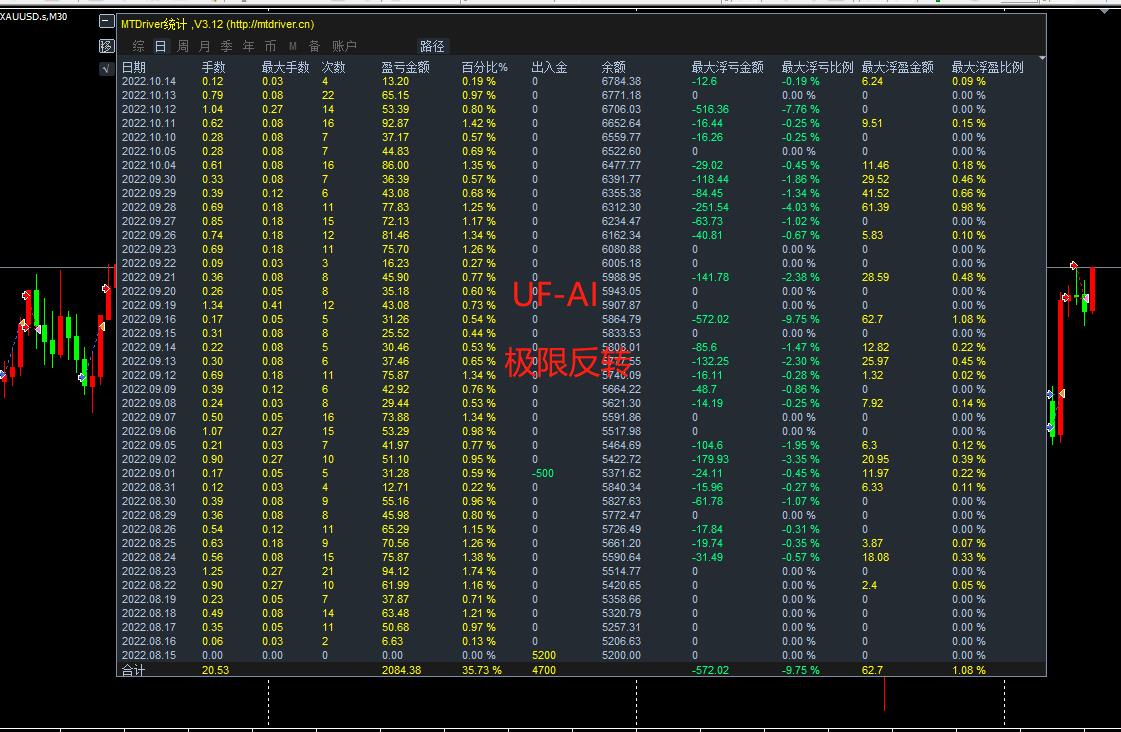Select the 2022.09.01 date row

(x=149, y=473)
